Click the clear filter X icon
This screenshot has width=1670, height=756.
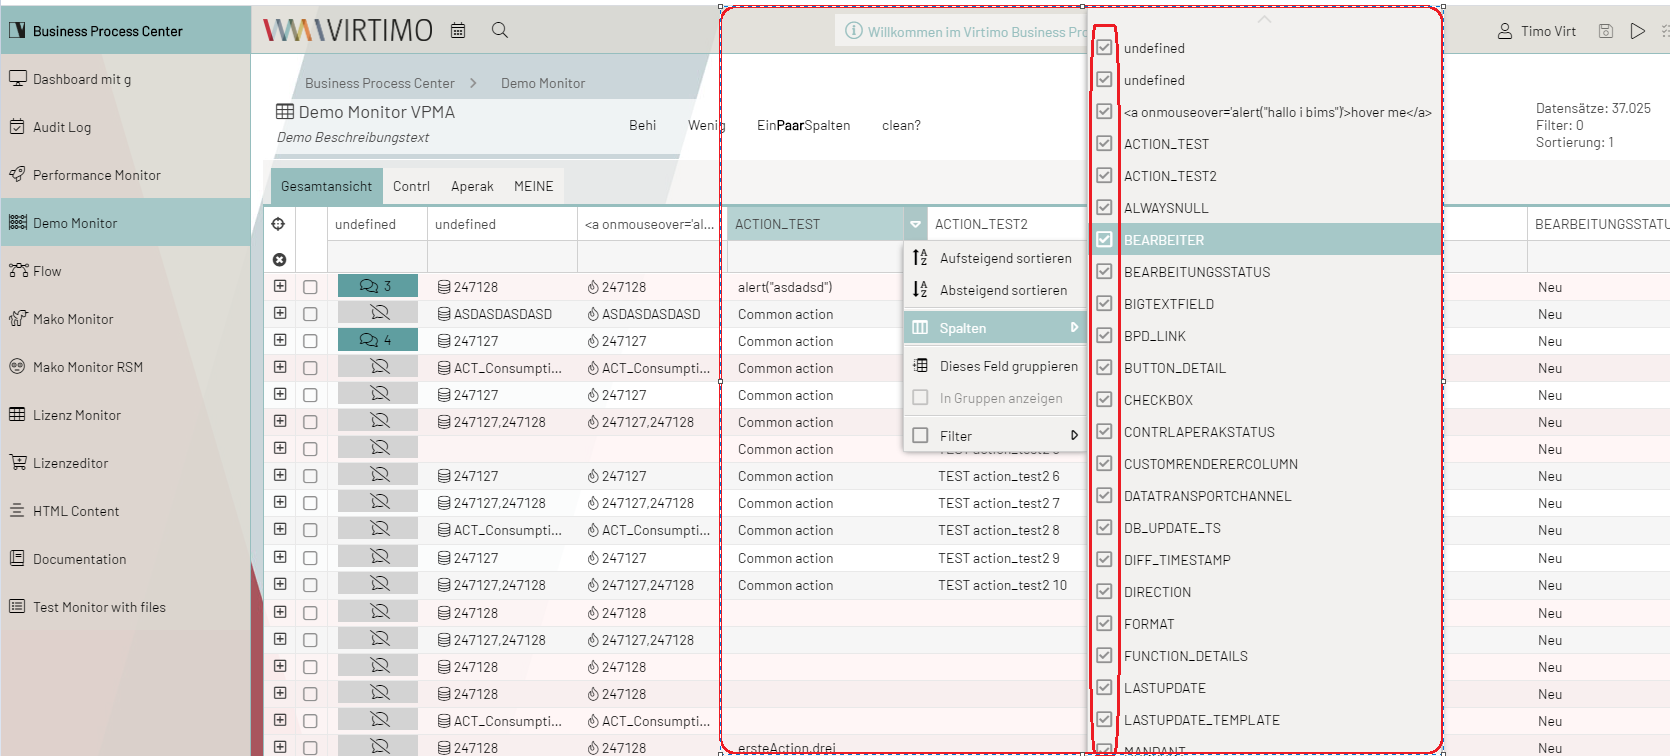click(280, 260)
